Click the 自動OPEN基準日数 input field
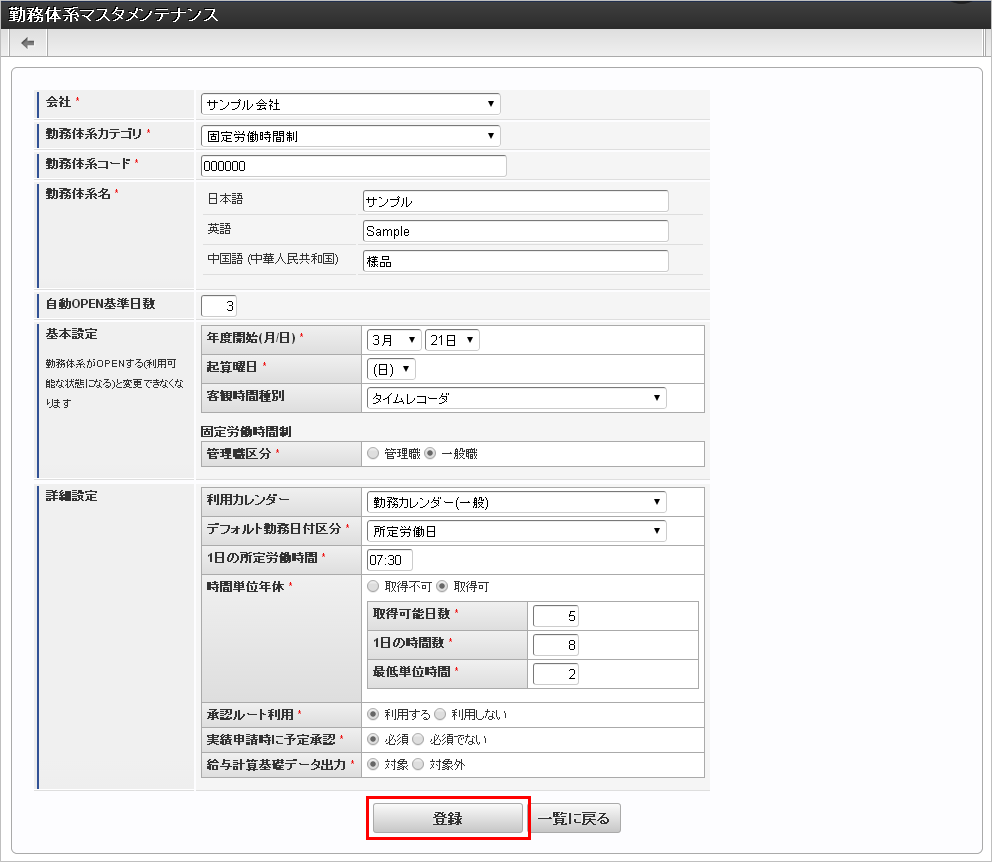The height and width of the screenshot is (862, 992). coord(219,306)
